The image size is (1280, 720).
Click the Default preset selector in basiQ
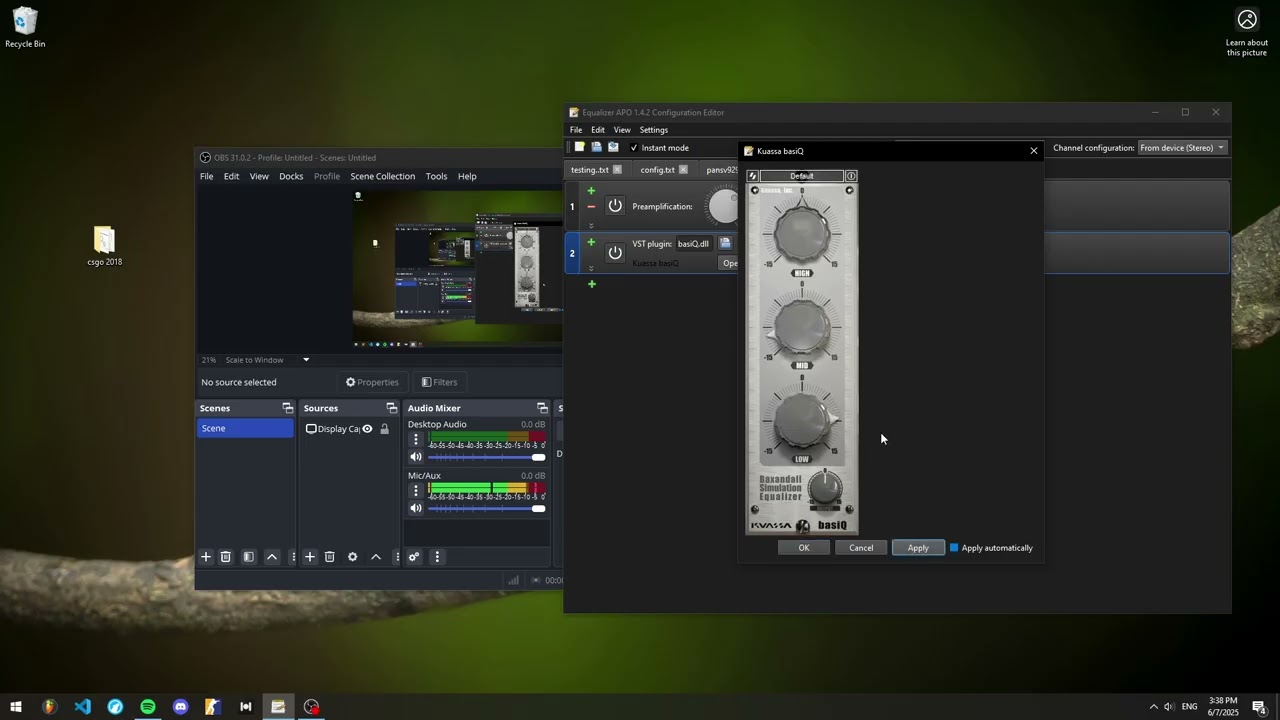pyautogui.click(x=802, y=176)
